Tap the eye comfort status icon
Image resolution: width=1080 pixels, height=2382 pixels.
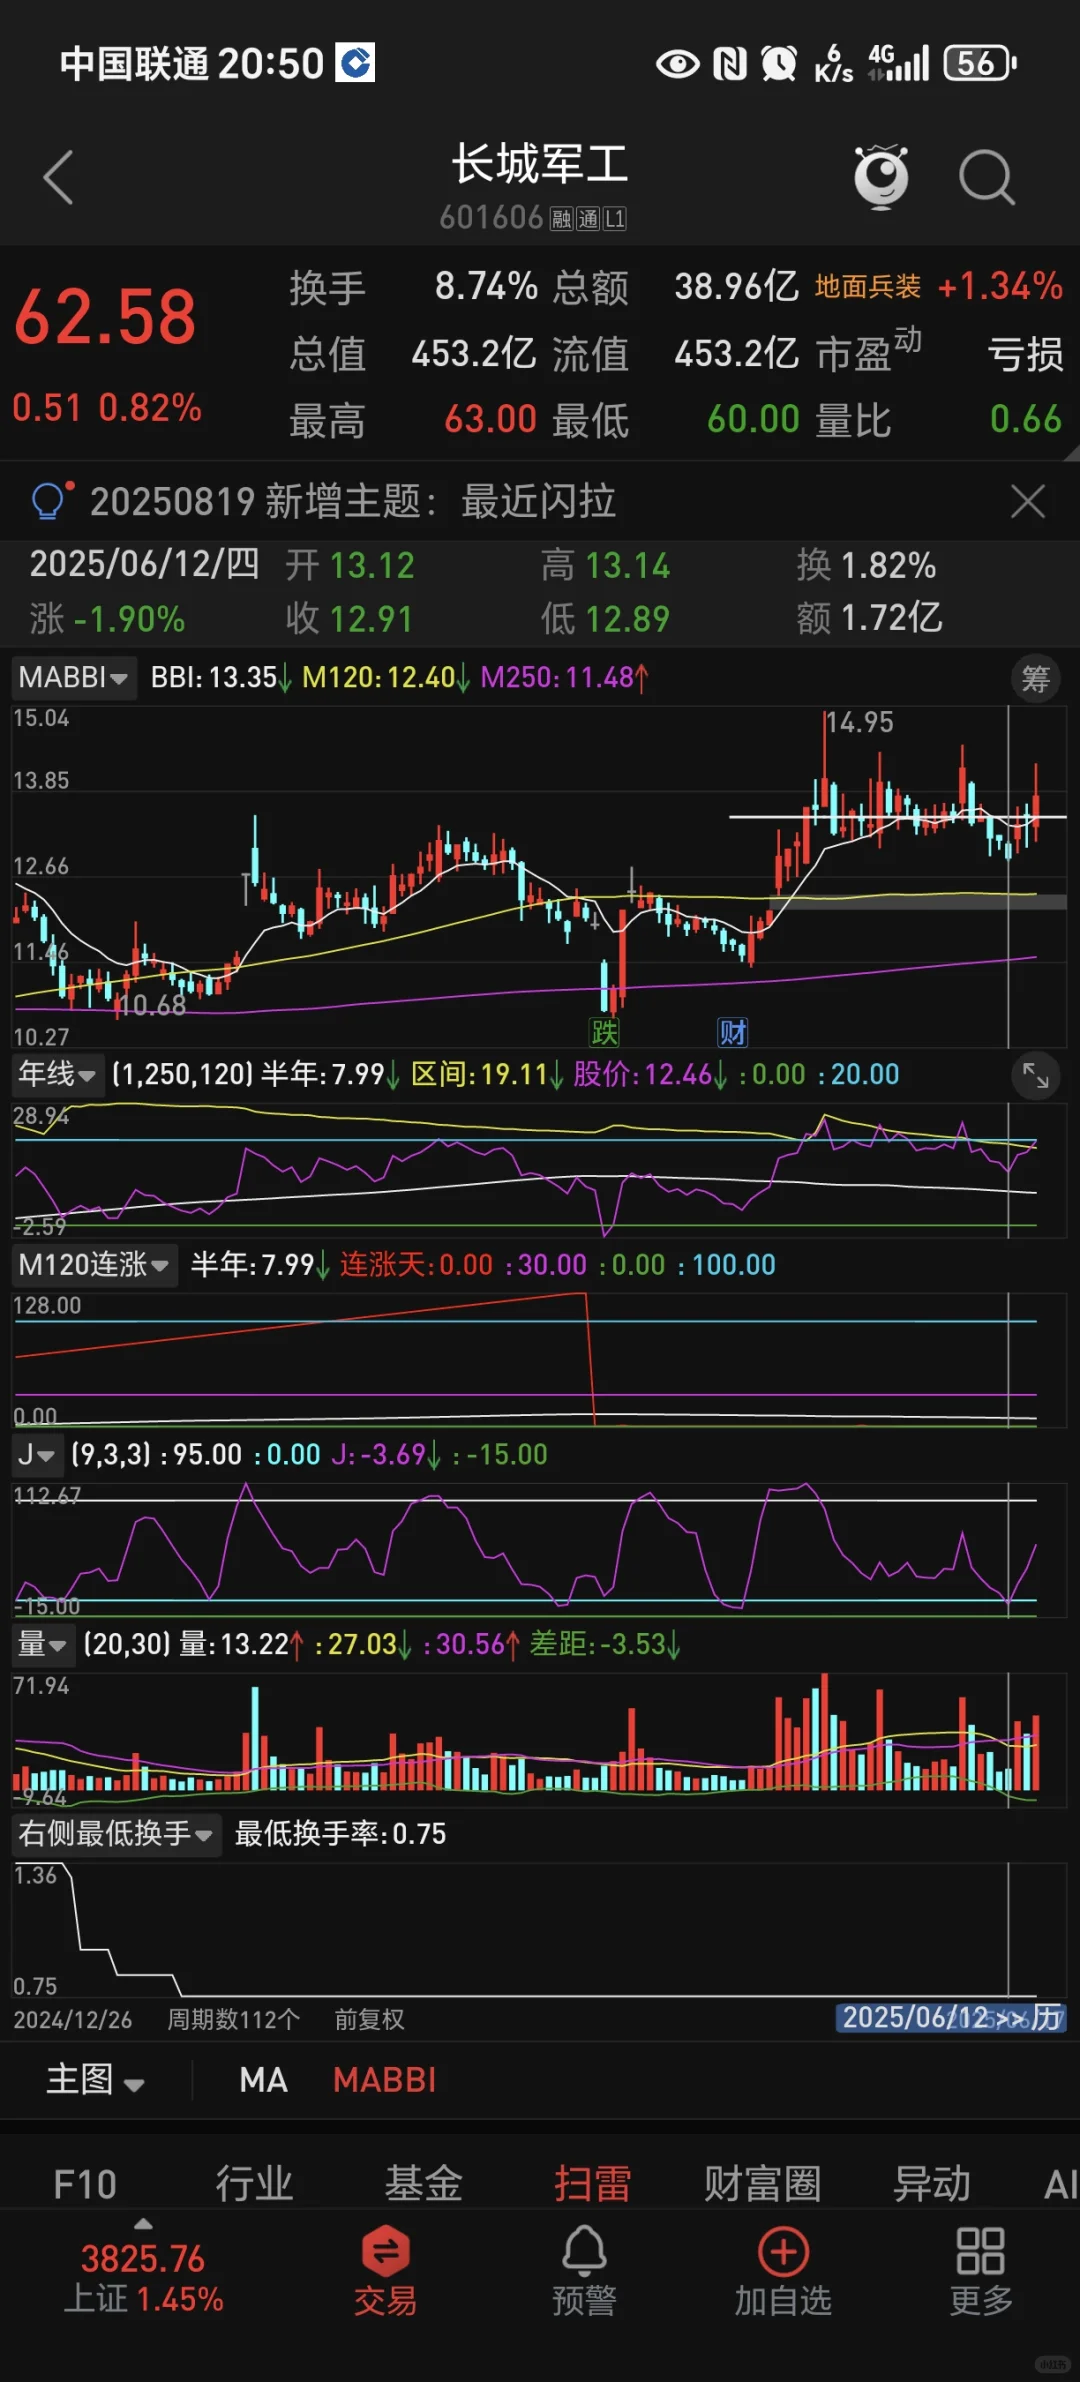point(677,64)
